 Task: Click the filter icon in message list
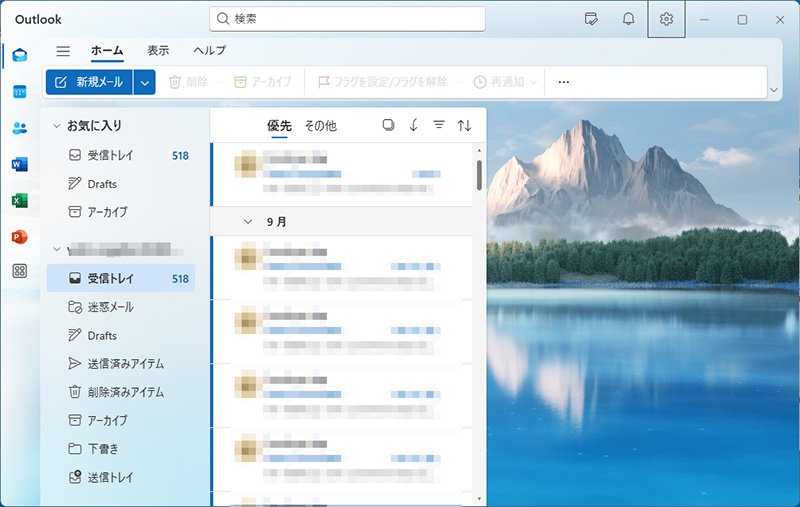tap(439, 125)
